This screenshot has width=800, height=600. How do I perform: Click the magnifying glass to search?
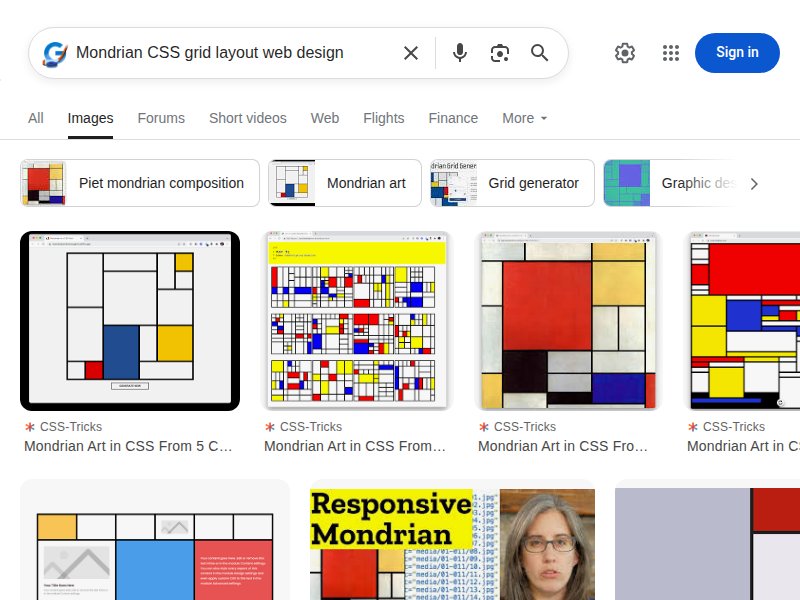(539, 53)
